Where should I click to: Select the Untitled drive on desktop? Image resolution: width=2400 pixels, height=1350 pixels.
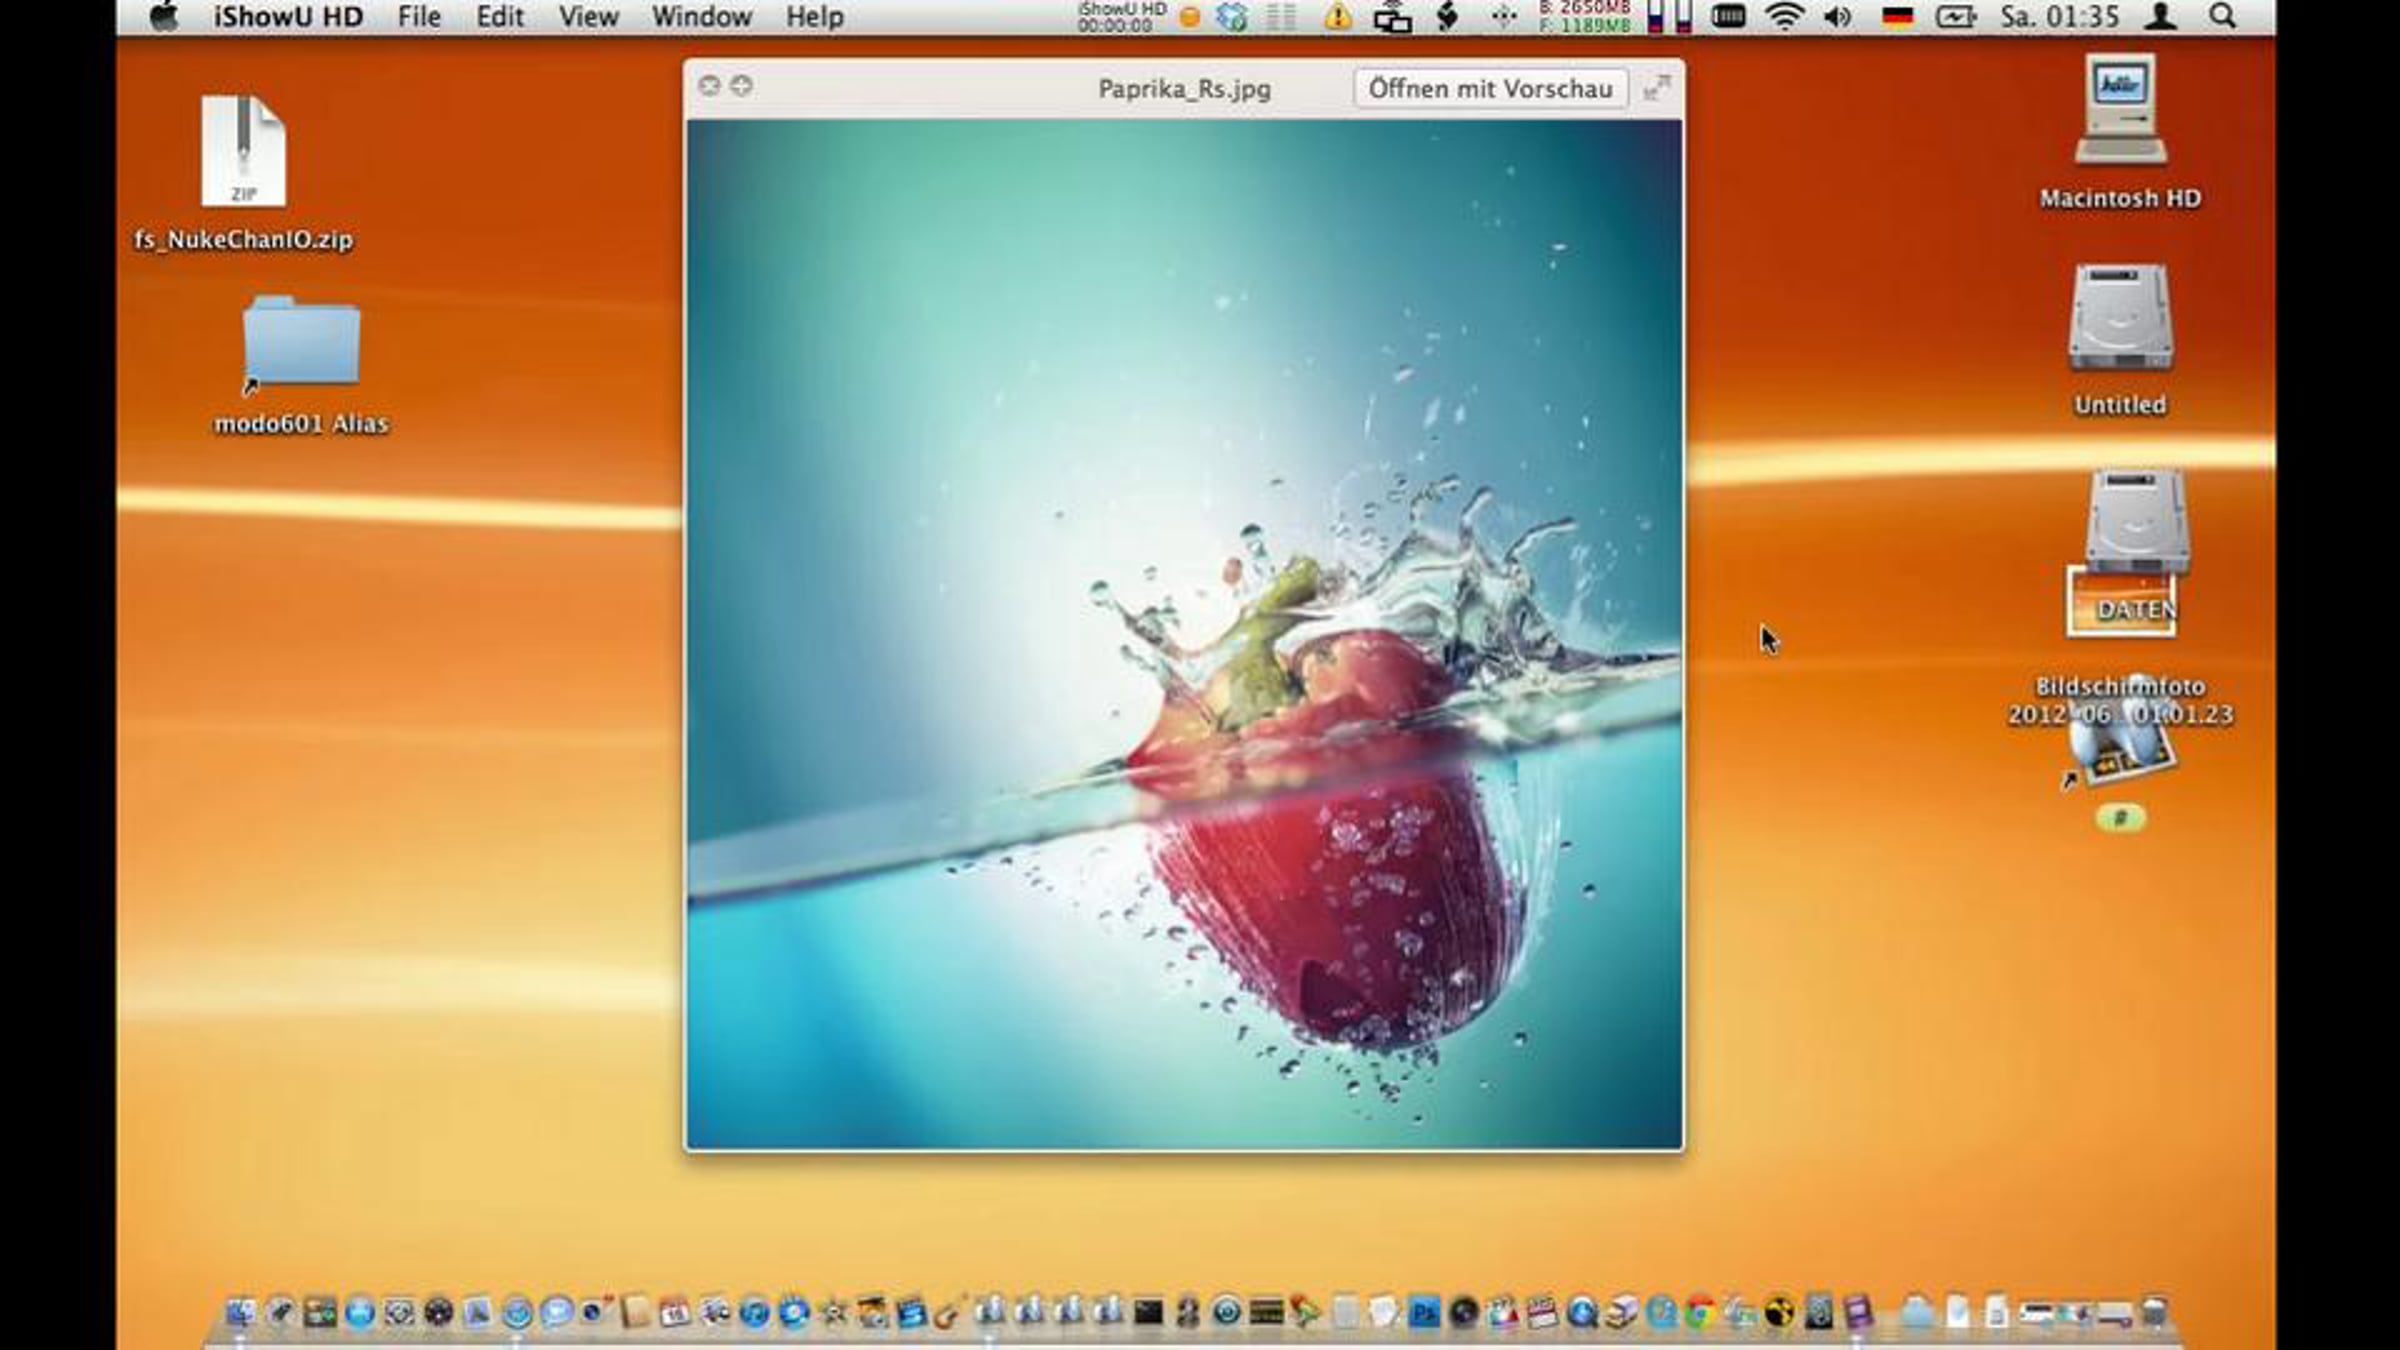[2120, 318]
